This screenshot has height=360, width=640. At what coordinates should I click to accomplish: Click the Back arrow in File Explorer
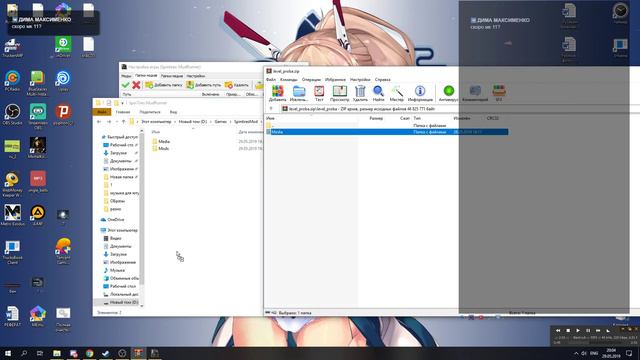pyautogui.click(x=99, y=122)
